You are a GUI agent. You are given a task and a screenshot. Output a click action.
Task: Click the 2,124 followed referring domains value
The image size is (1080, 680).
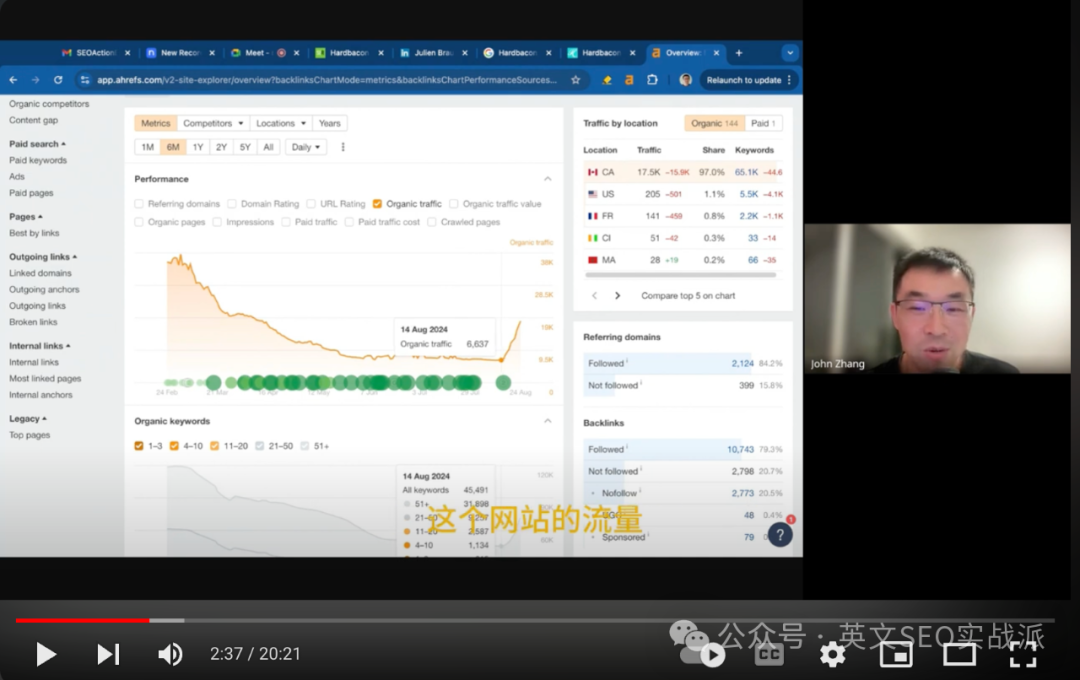pyautogui.click(x=742, y=363)
